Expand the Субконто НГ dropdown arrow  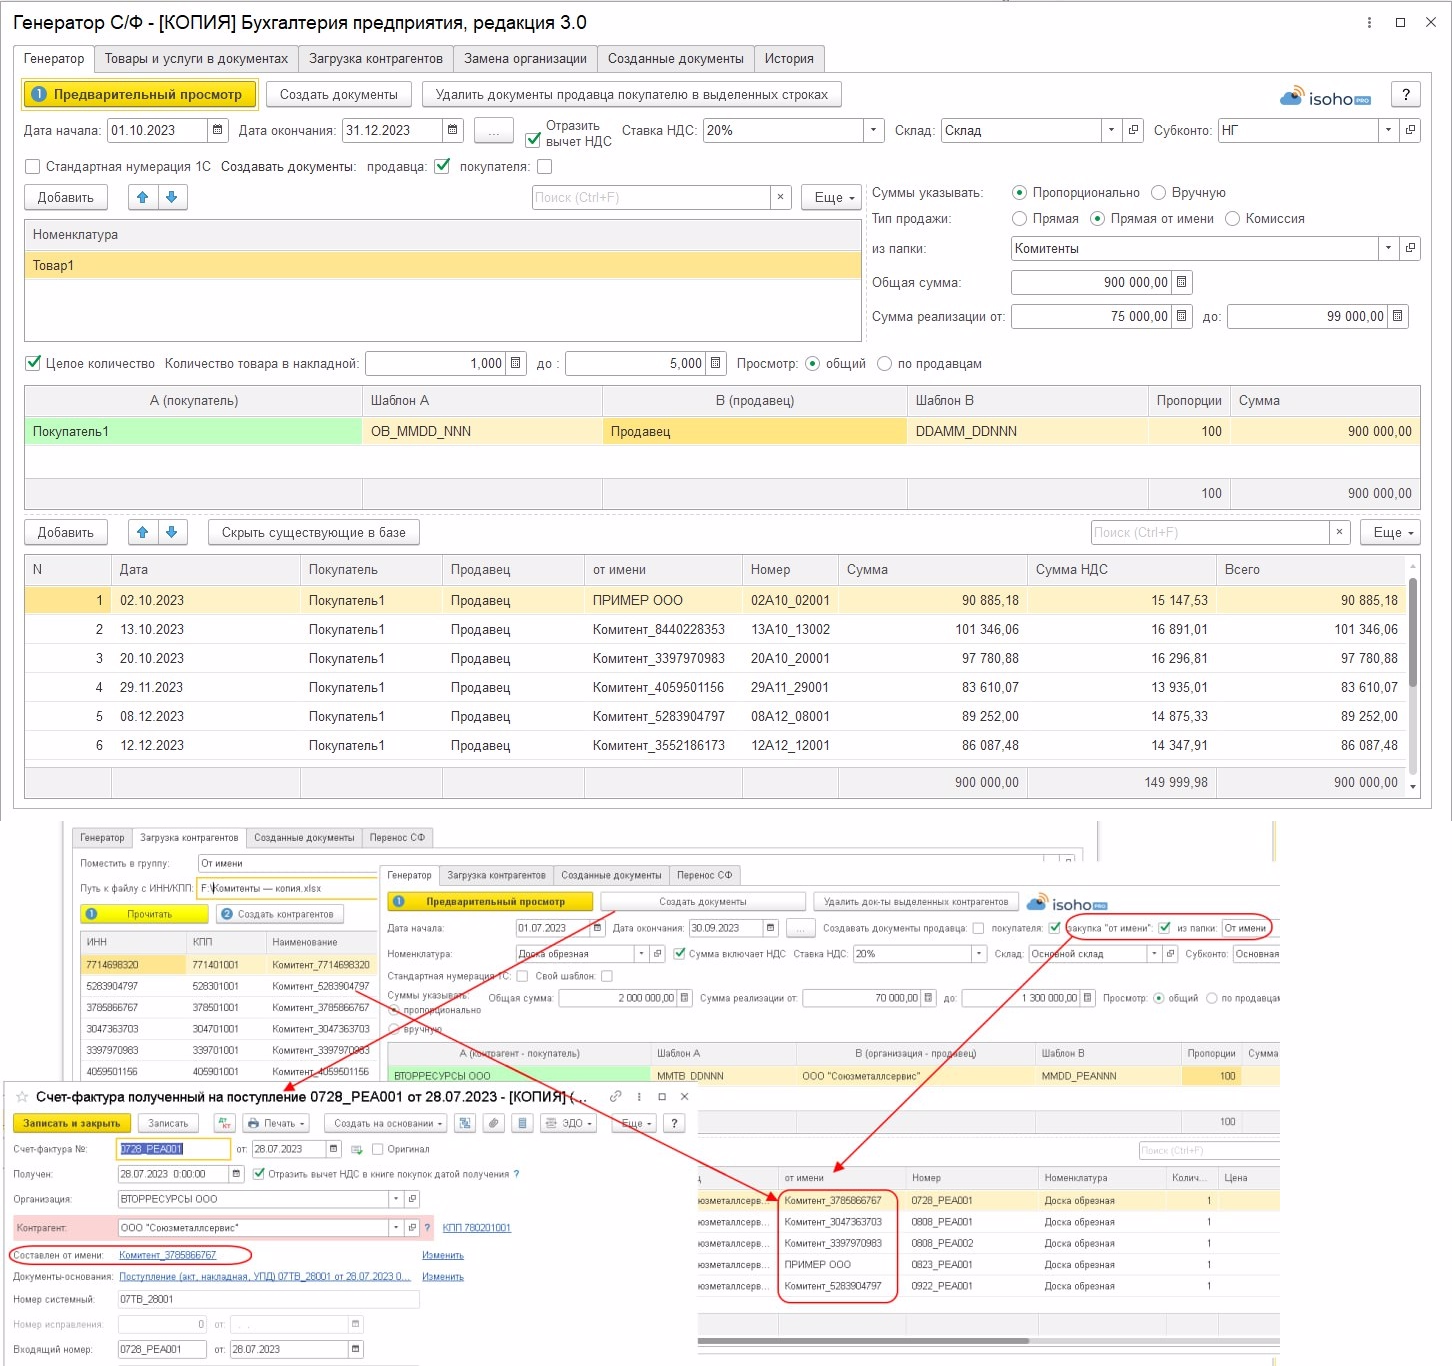pyautogui.click(x=1388, y=130)
